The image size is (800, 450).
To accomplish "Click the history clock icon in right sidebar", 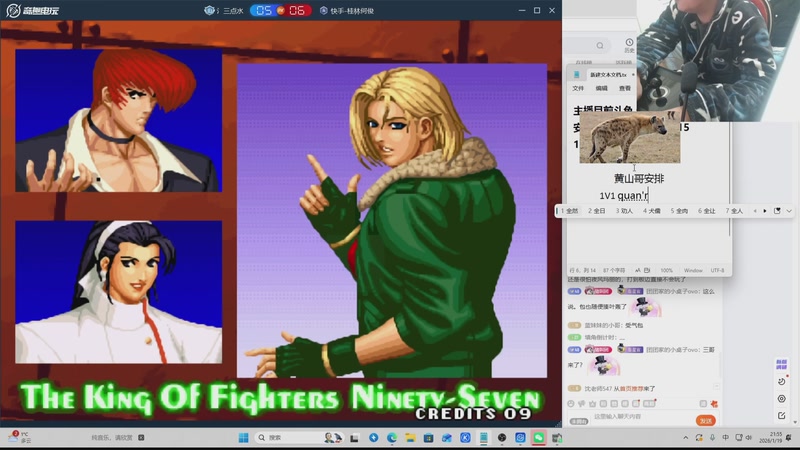I will point(781,381).
